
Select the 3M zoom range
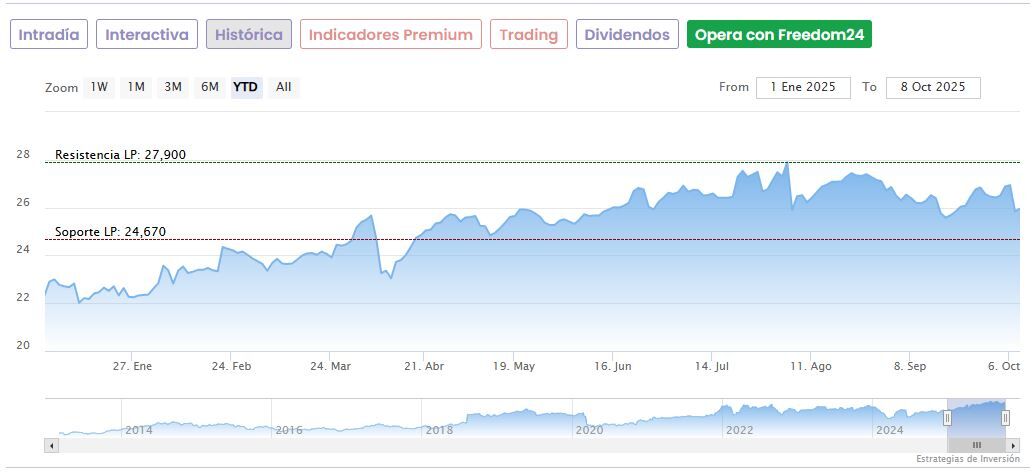click(x=173, y=87)
